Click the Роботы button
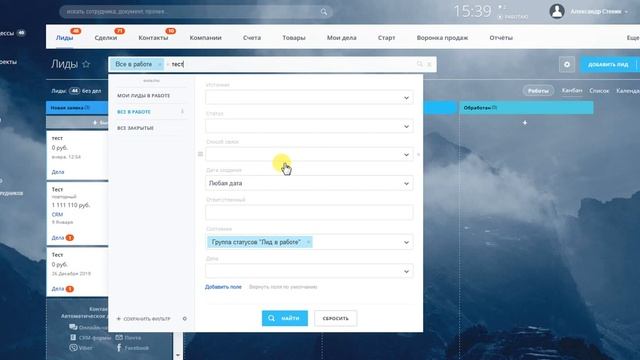This screenshot has height=360, width=640. point(538,91)
